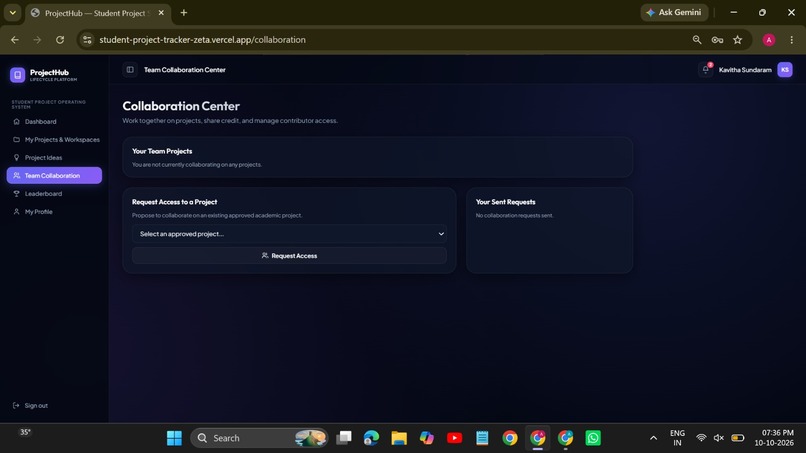
Task: Expand the approved project dropdown
Action: click(x=289, y=234)
